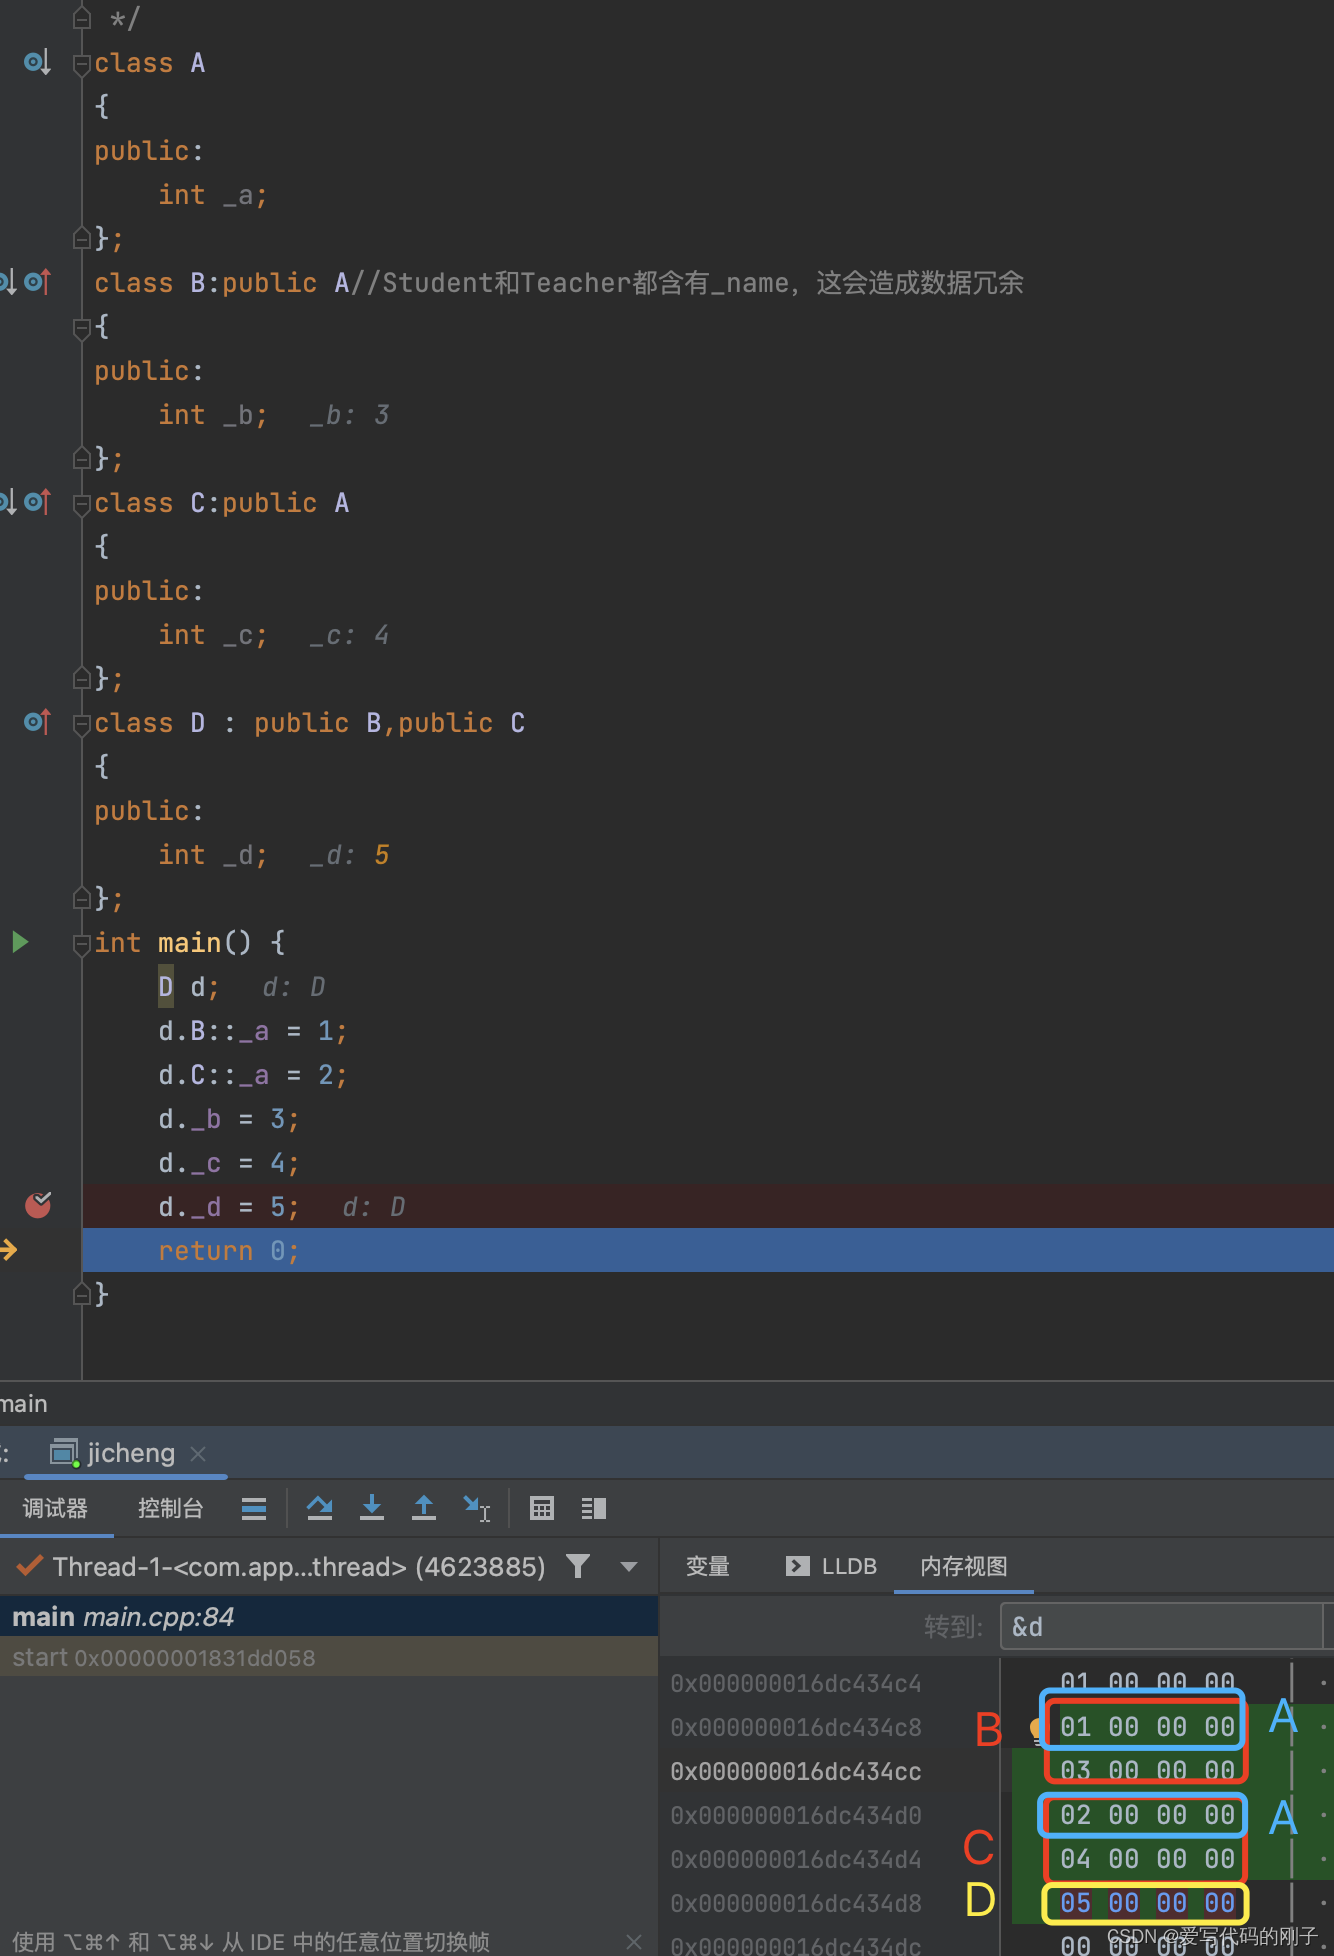Click the jicheng tab's window icon
This screenshot has height=1956, width=1334.
[65, 1452]
